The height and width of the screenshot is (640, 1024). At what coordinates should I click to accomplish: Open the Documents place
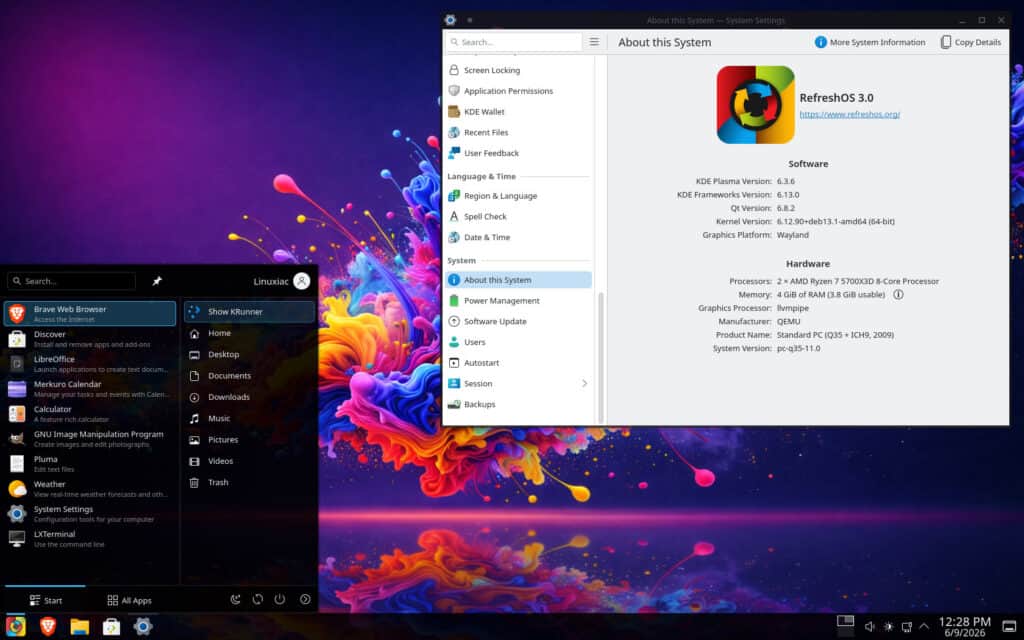[249, 376]
